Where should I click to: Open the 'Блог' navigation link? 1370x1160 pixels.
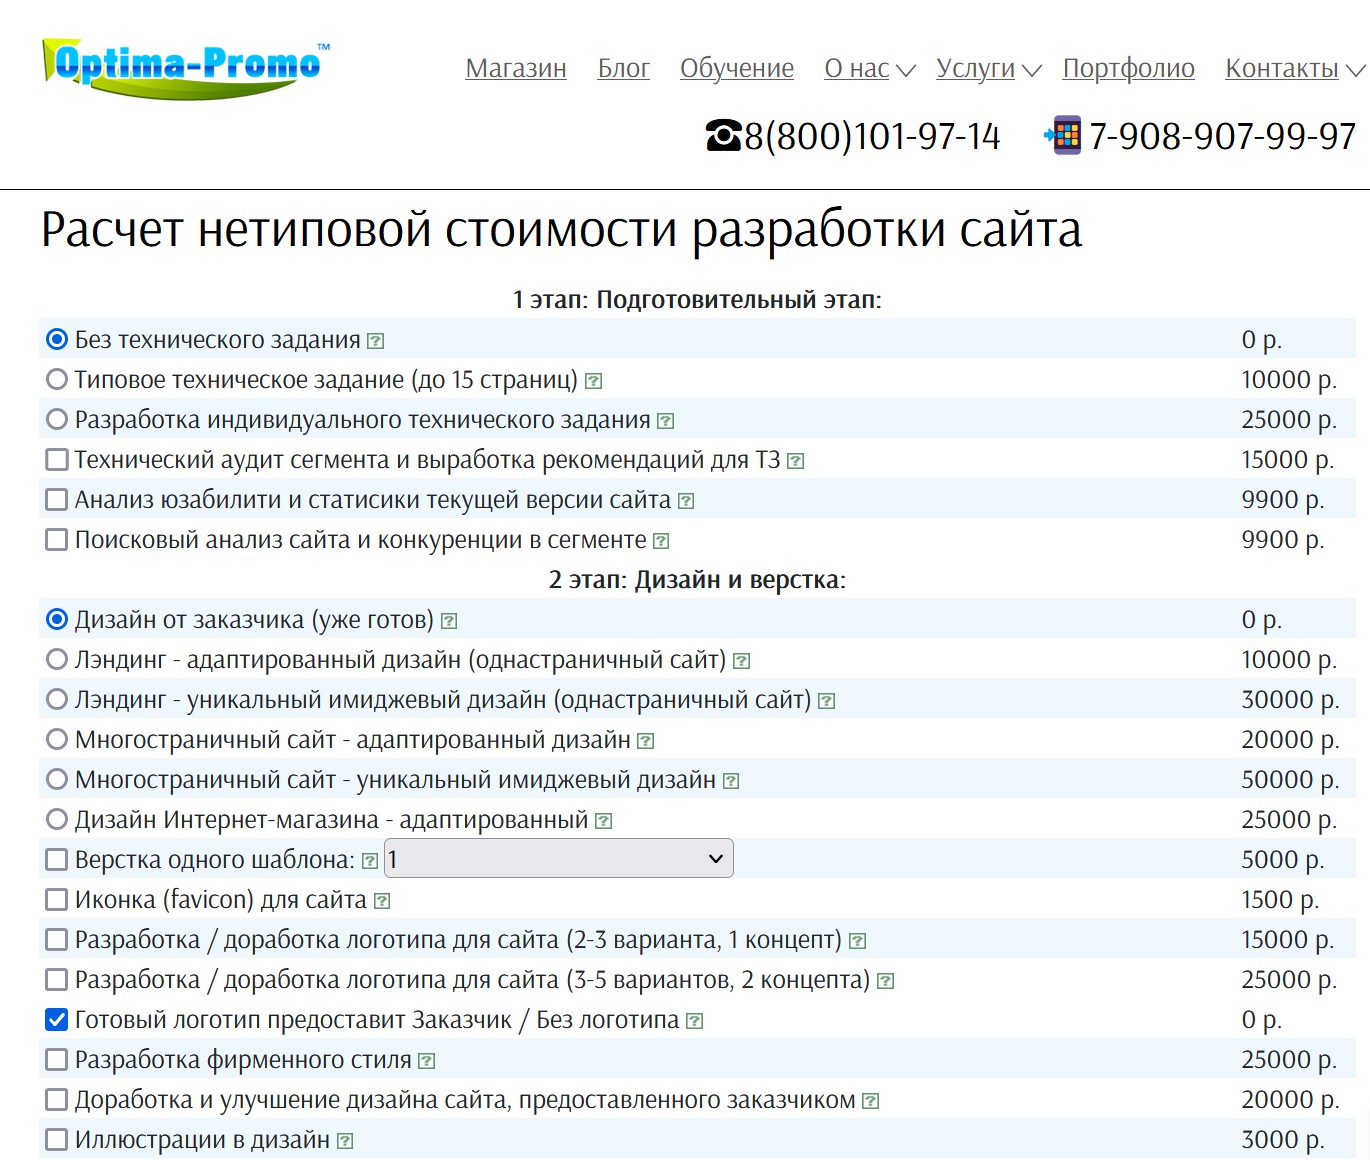pyautogui.click(x=624, y=68)
